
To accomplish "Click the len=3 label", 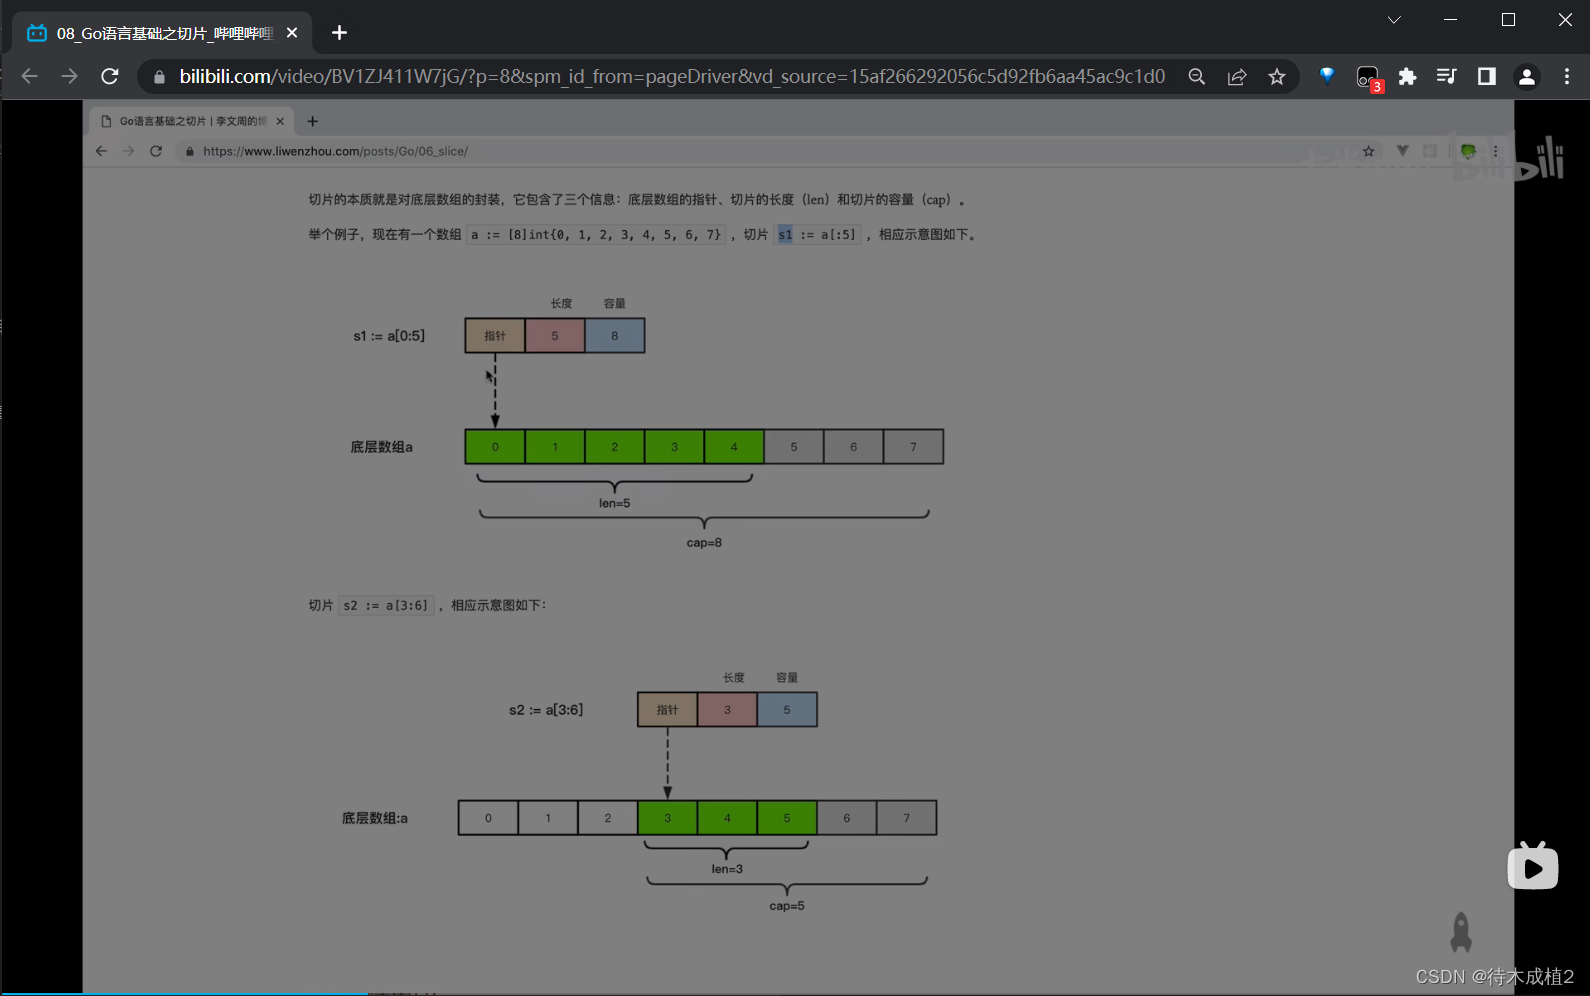I will point(727,869).
